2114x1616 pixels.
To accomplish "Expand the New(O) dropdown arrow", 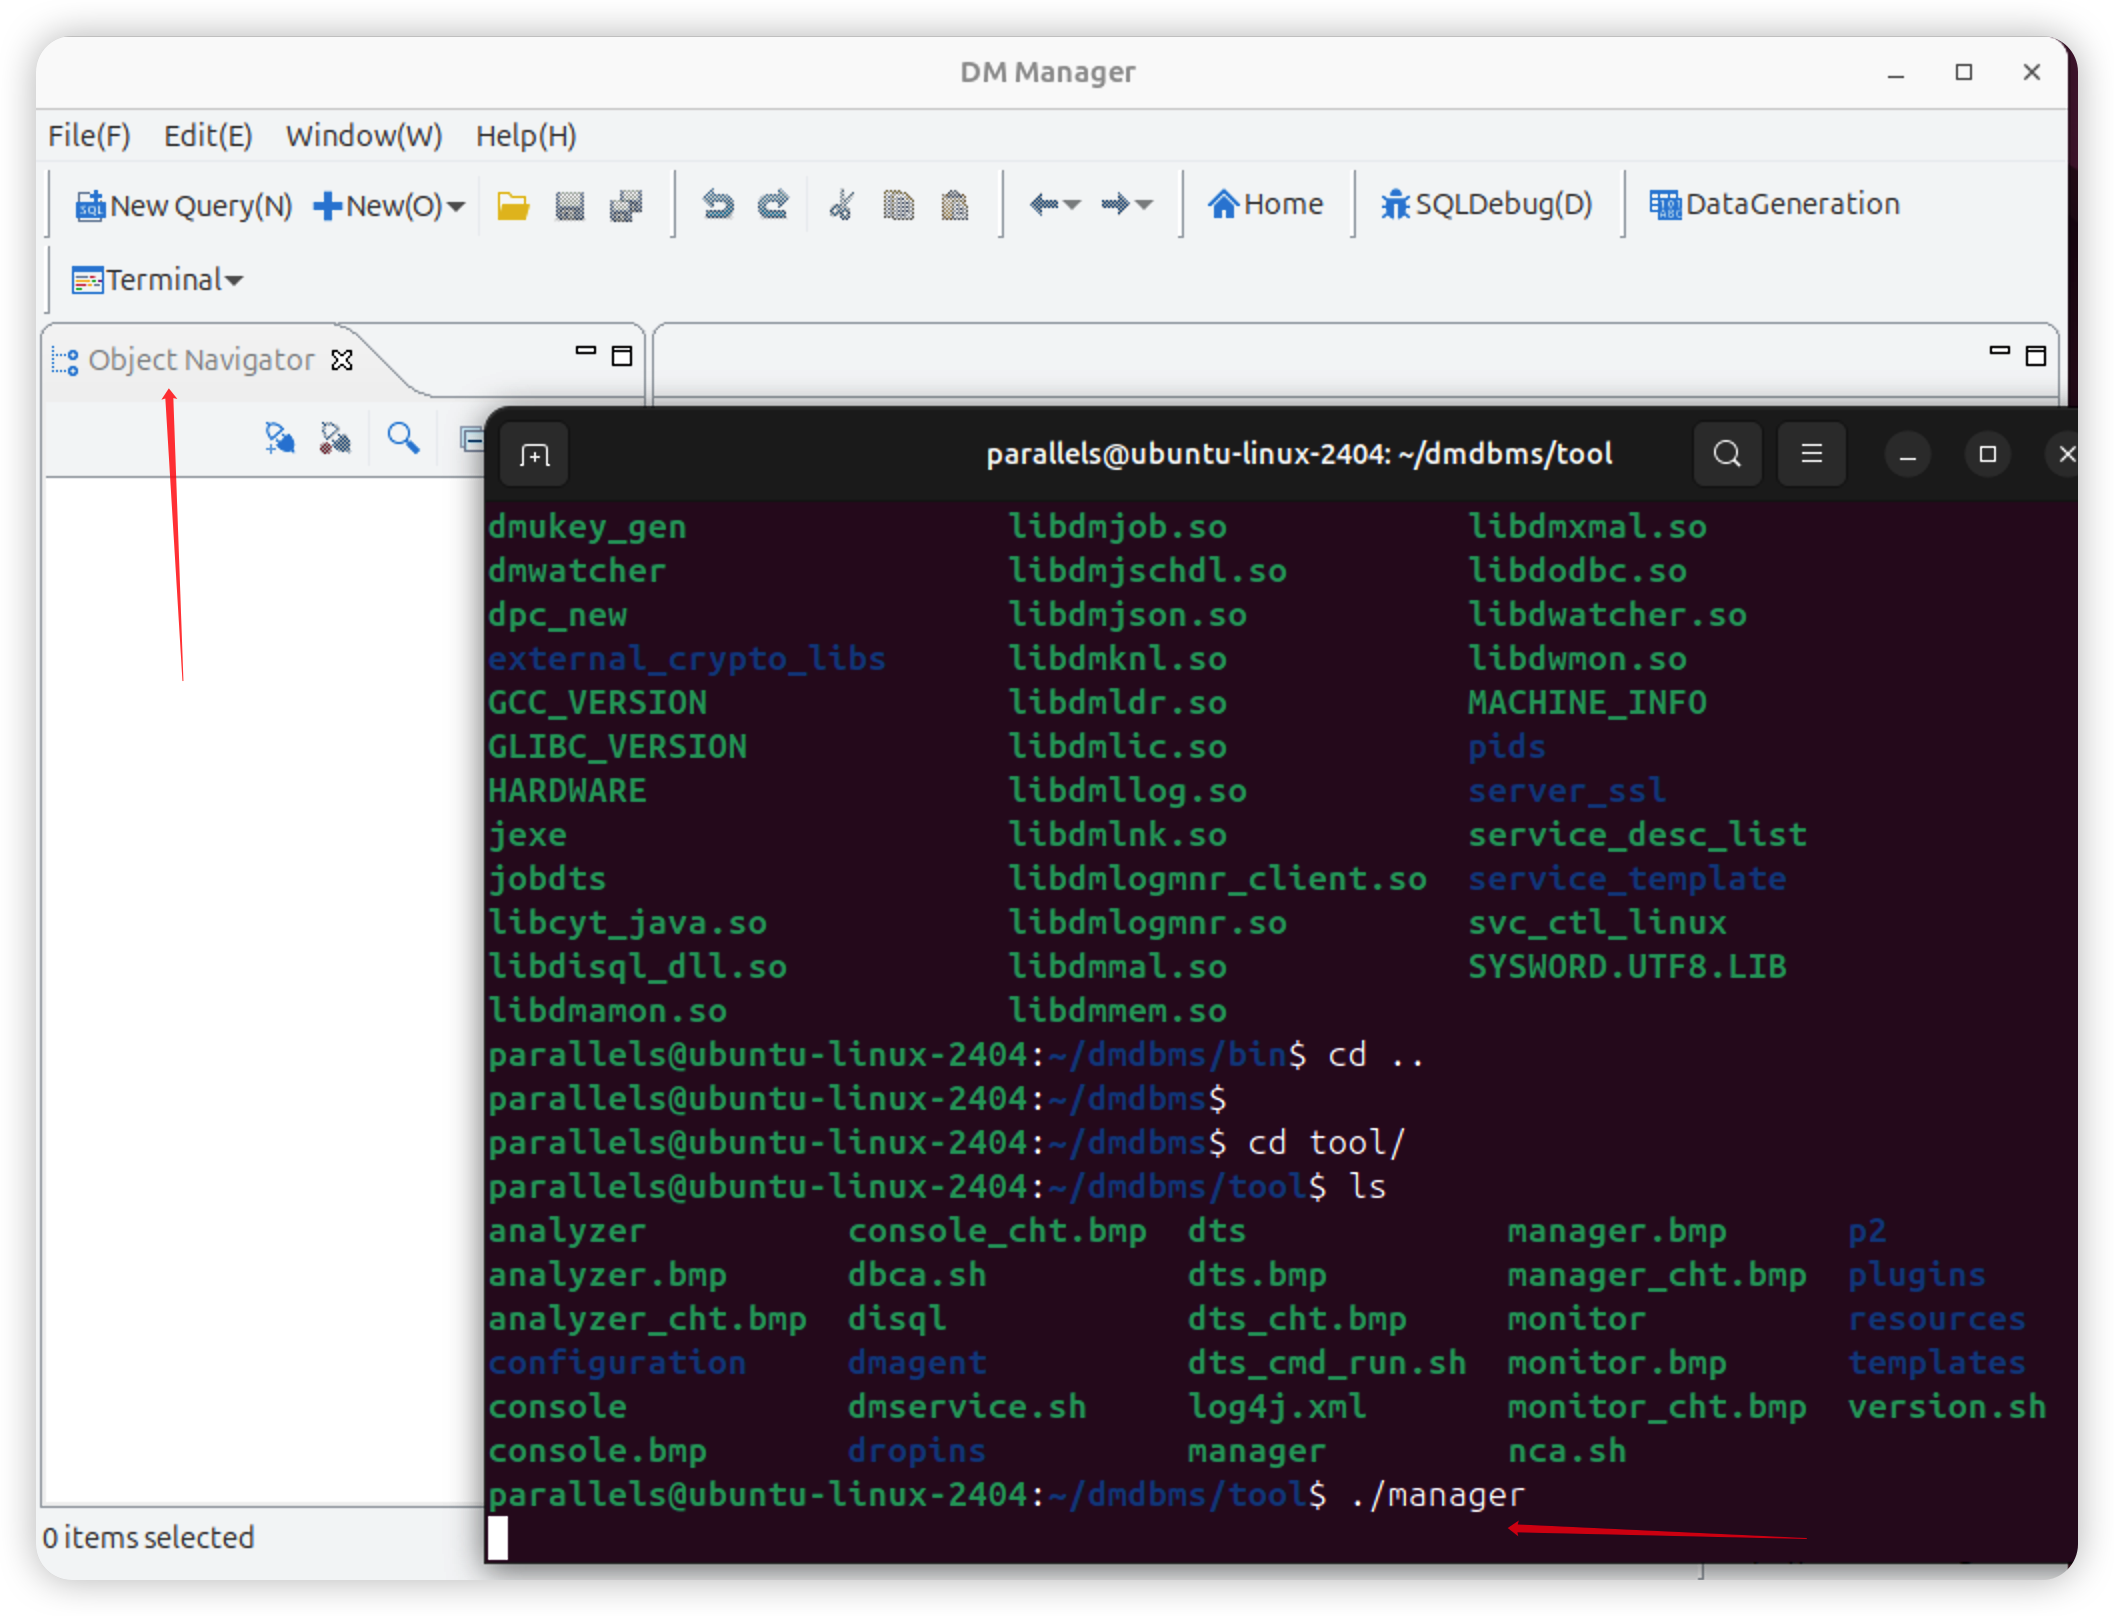I will point(457,206).
